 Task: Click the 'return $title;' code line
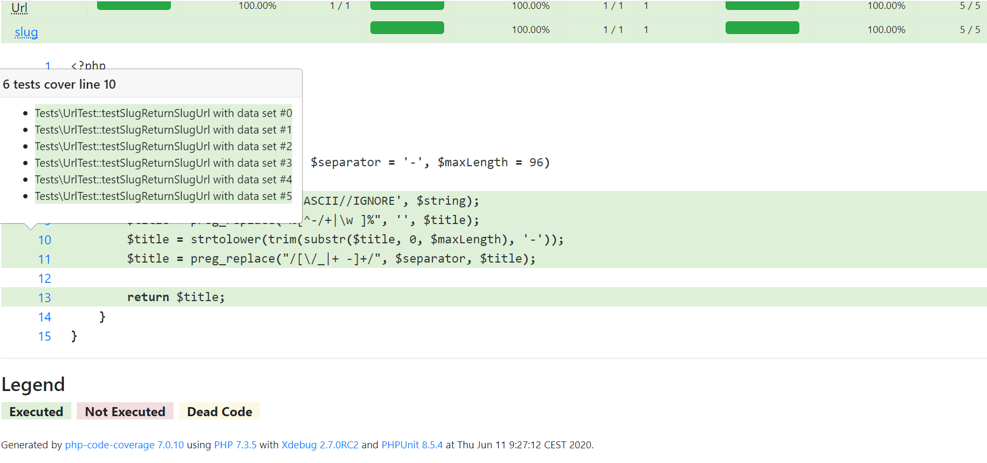176,298
